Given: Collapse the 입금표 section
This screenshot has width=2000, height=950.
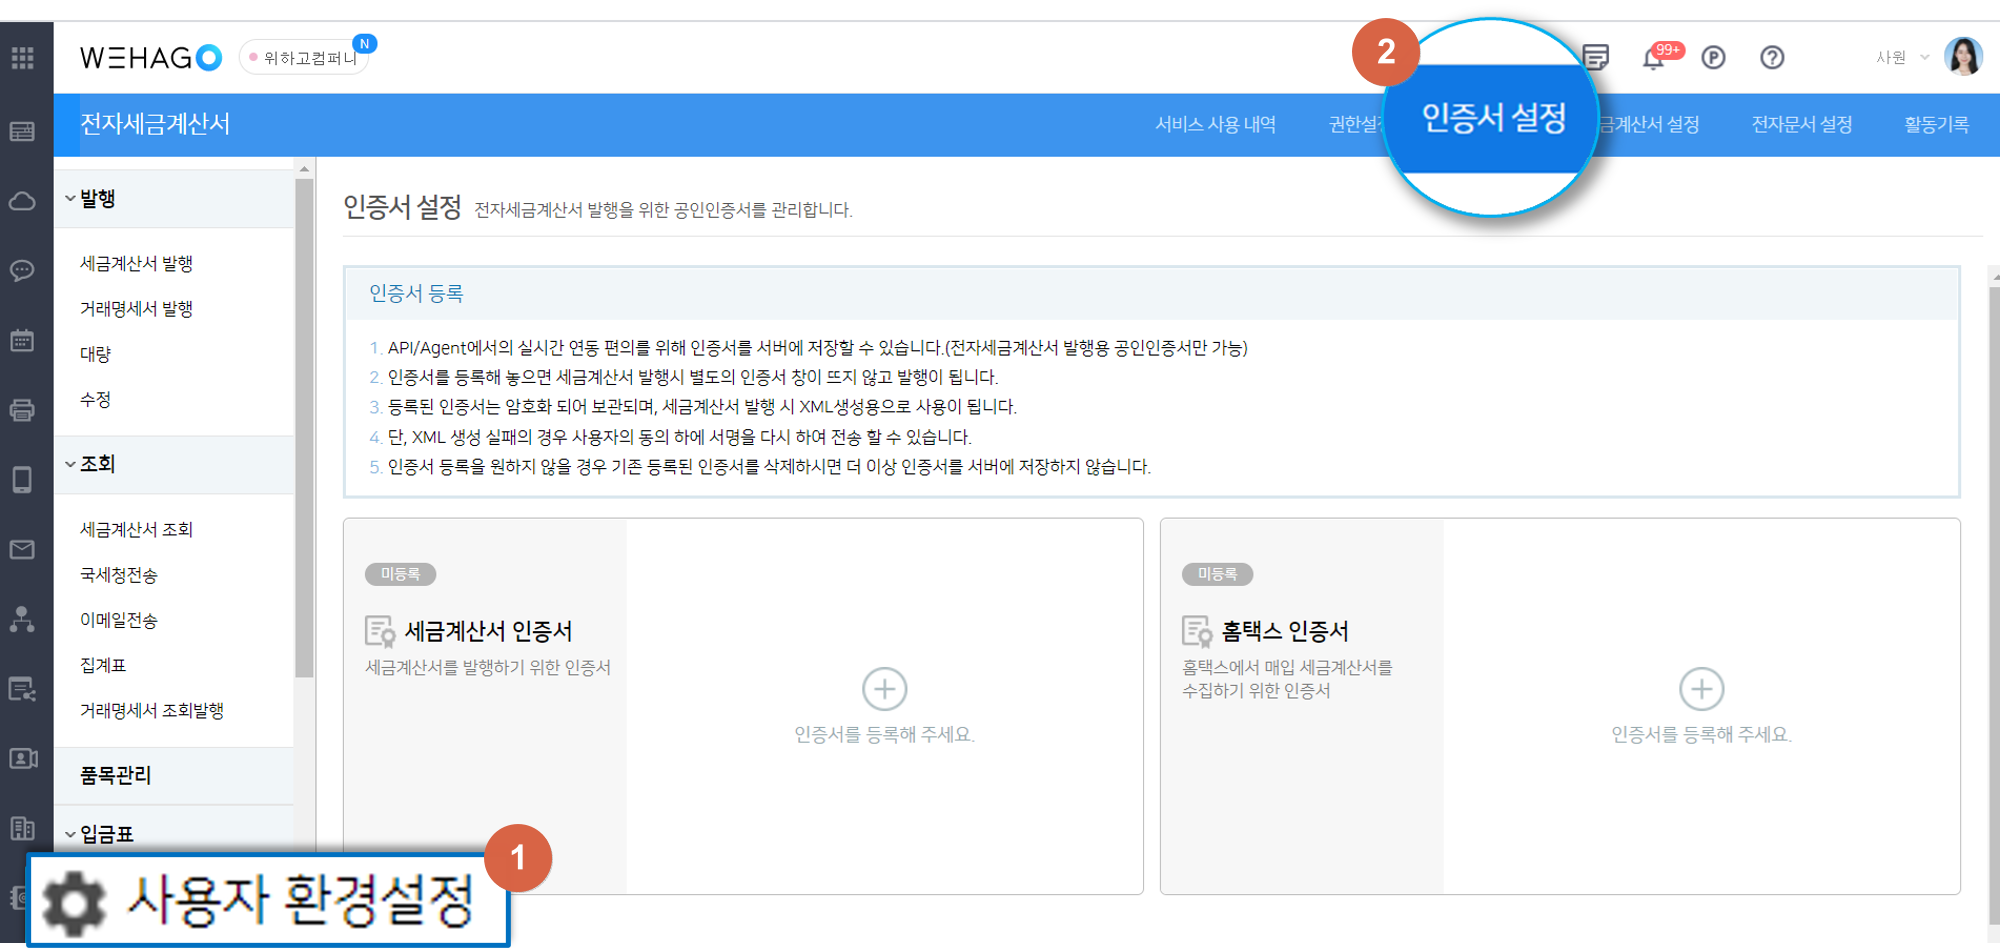Looking at the screenshot, I should (70, 834).
